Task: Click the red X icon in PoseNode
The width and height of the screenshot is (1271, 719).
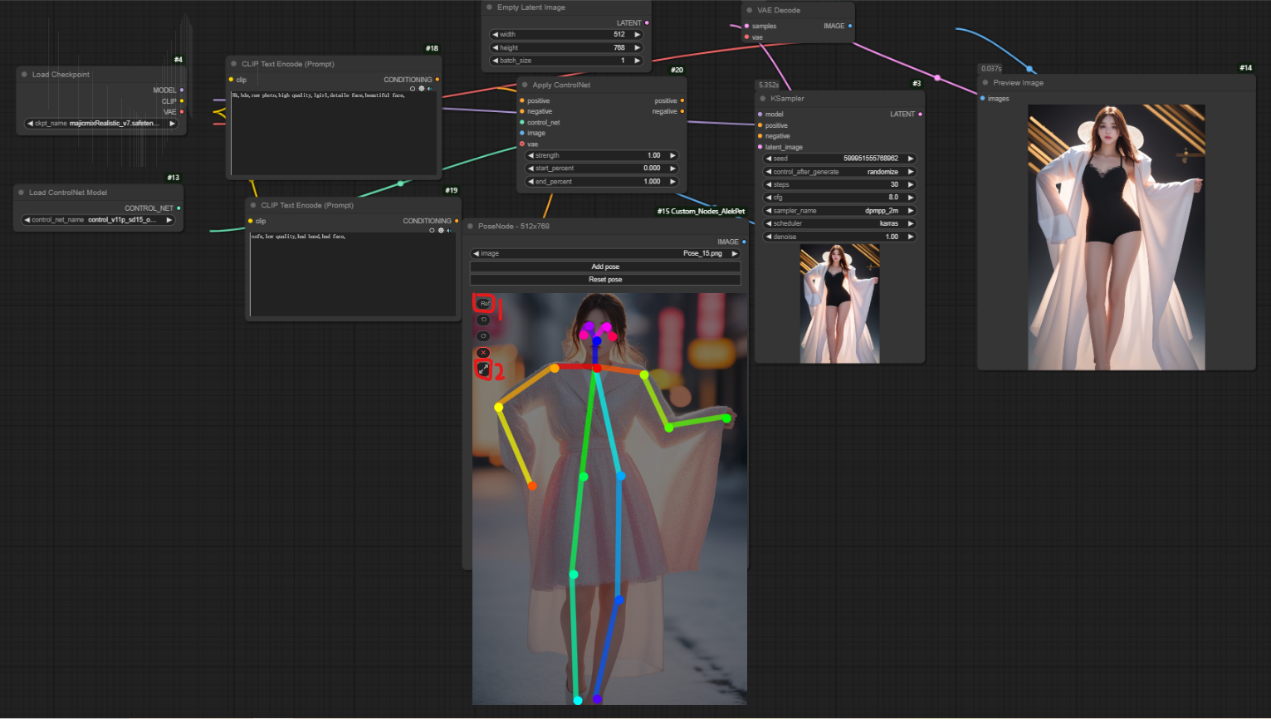Action: 484,353
